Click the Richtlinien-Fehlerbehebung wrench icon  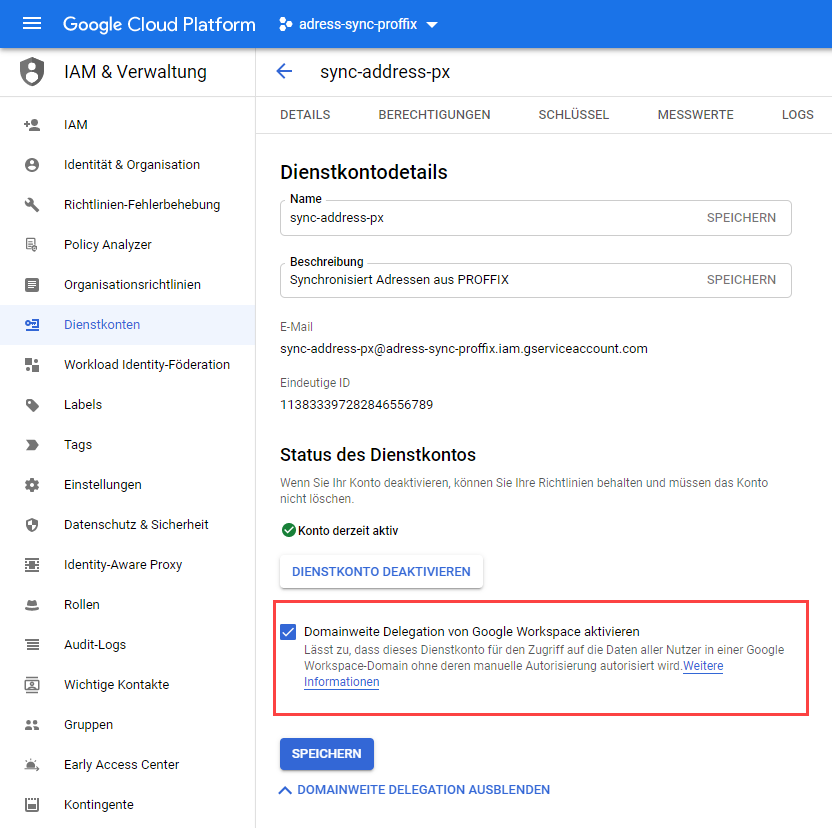32,205
